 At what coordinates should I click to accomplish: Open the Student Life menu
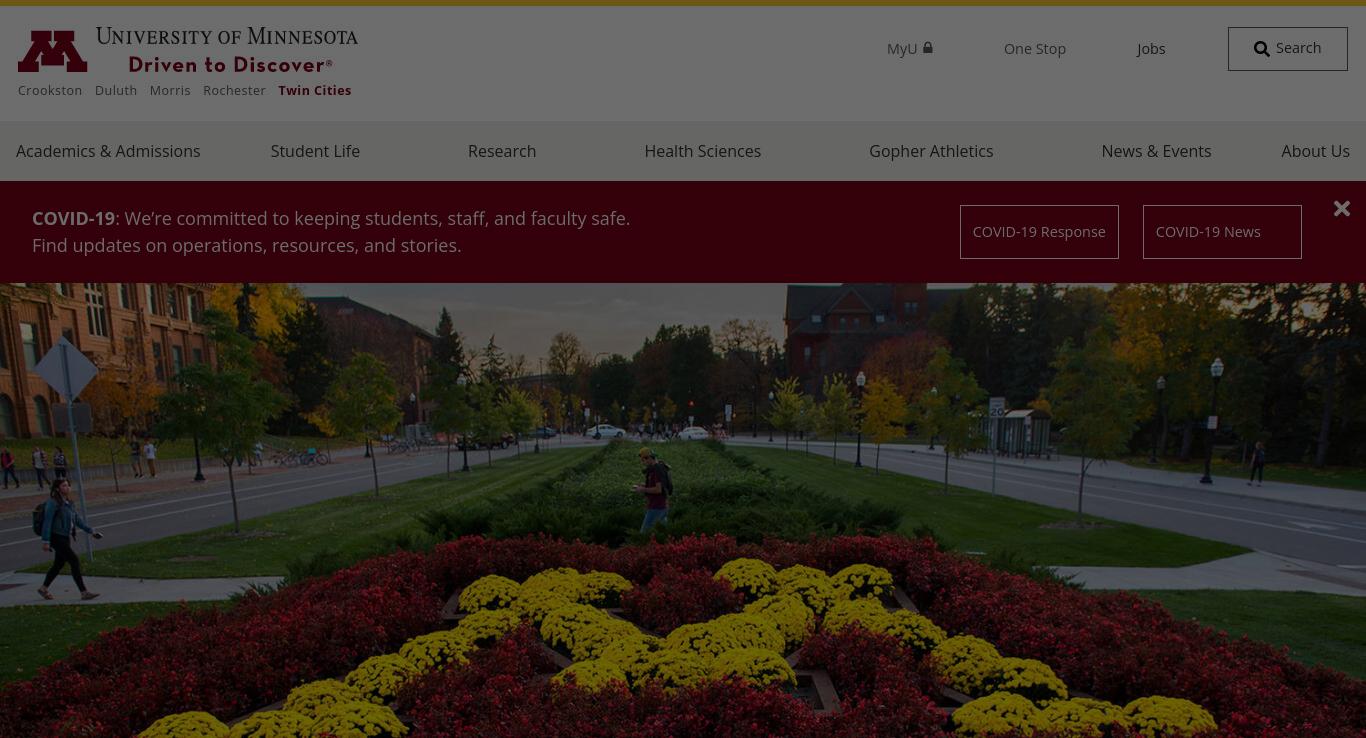coord(315,151)
